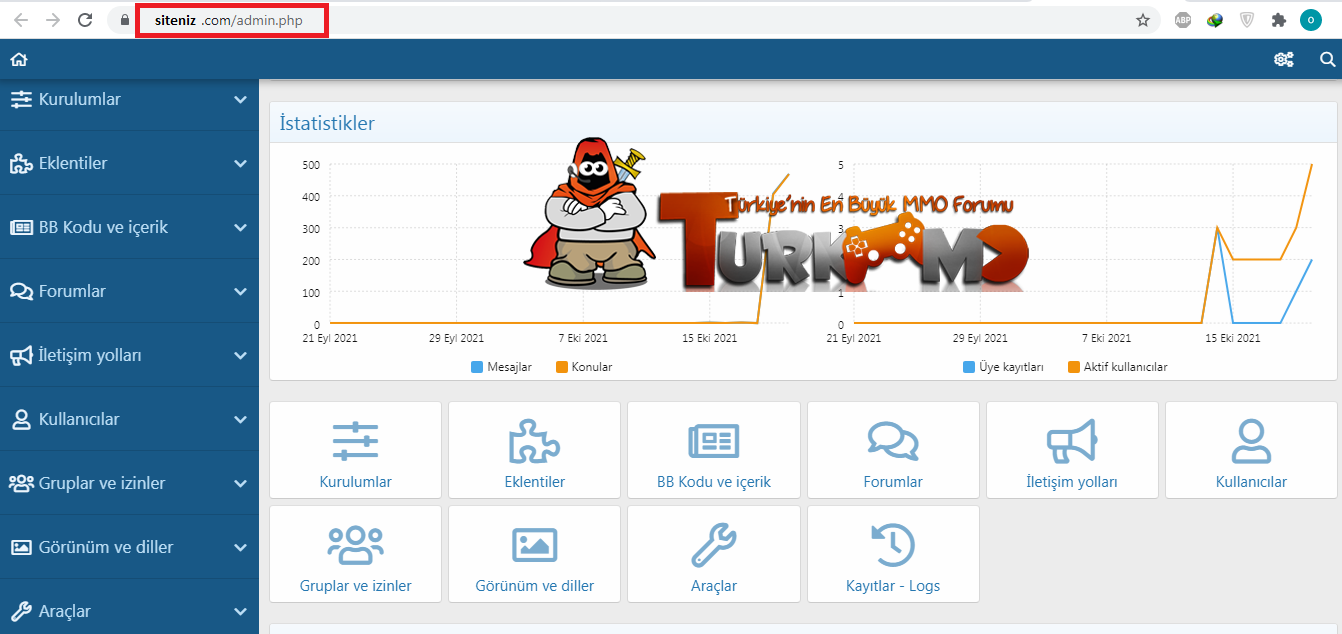Click the İletişim yolları megaphone sidebar icon

(x=21, y=355)
